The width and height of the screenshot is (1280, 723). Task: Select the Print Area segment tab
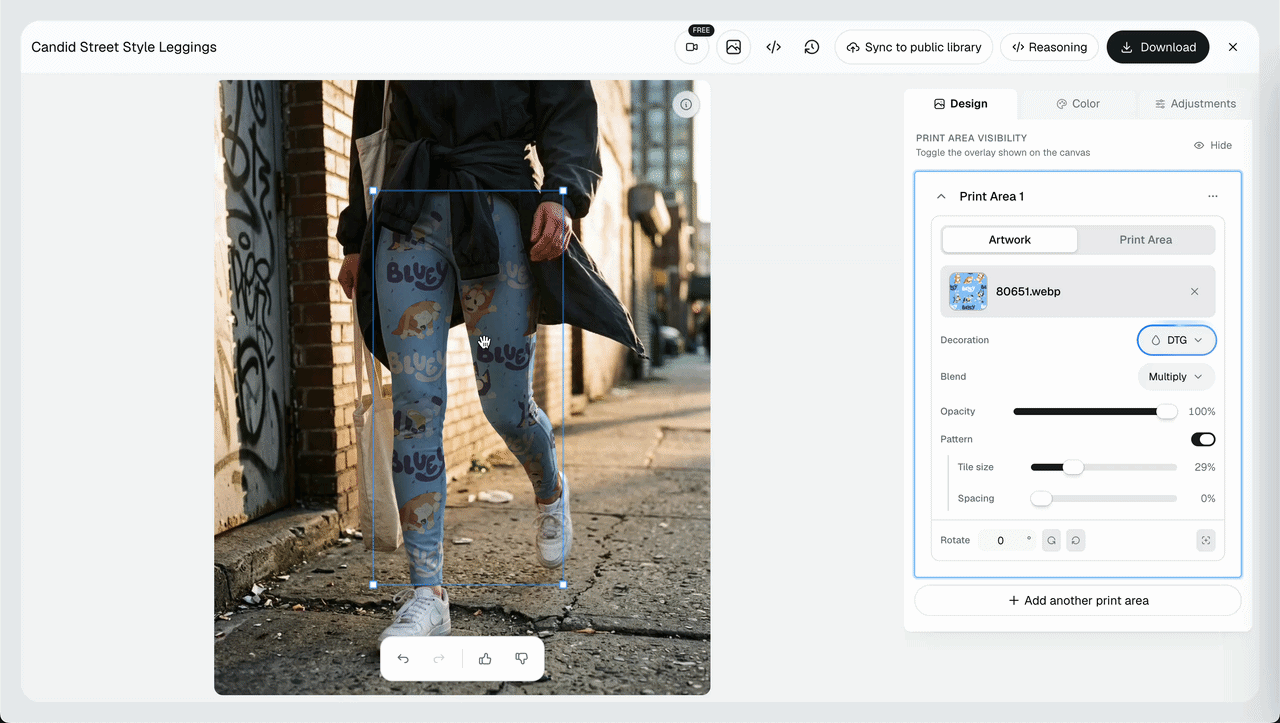tap(1146, 240)
